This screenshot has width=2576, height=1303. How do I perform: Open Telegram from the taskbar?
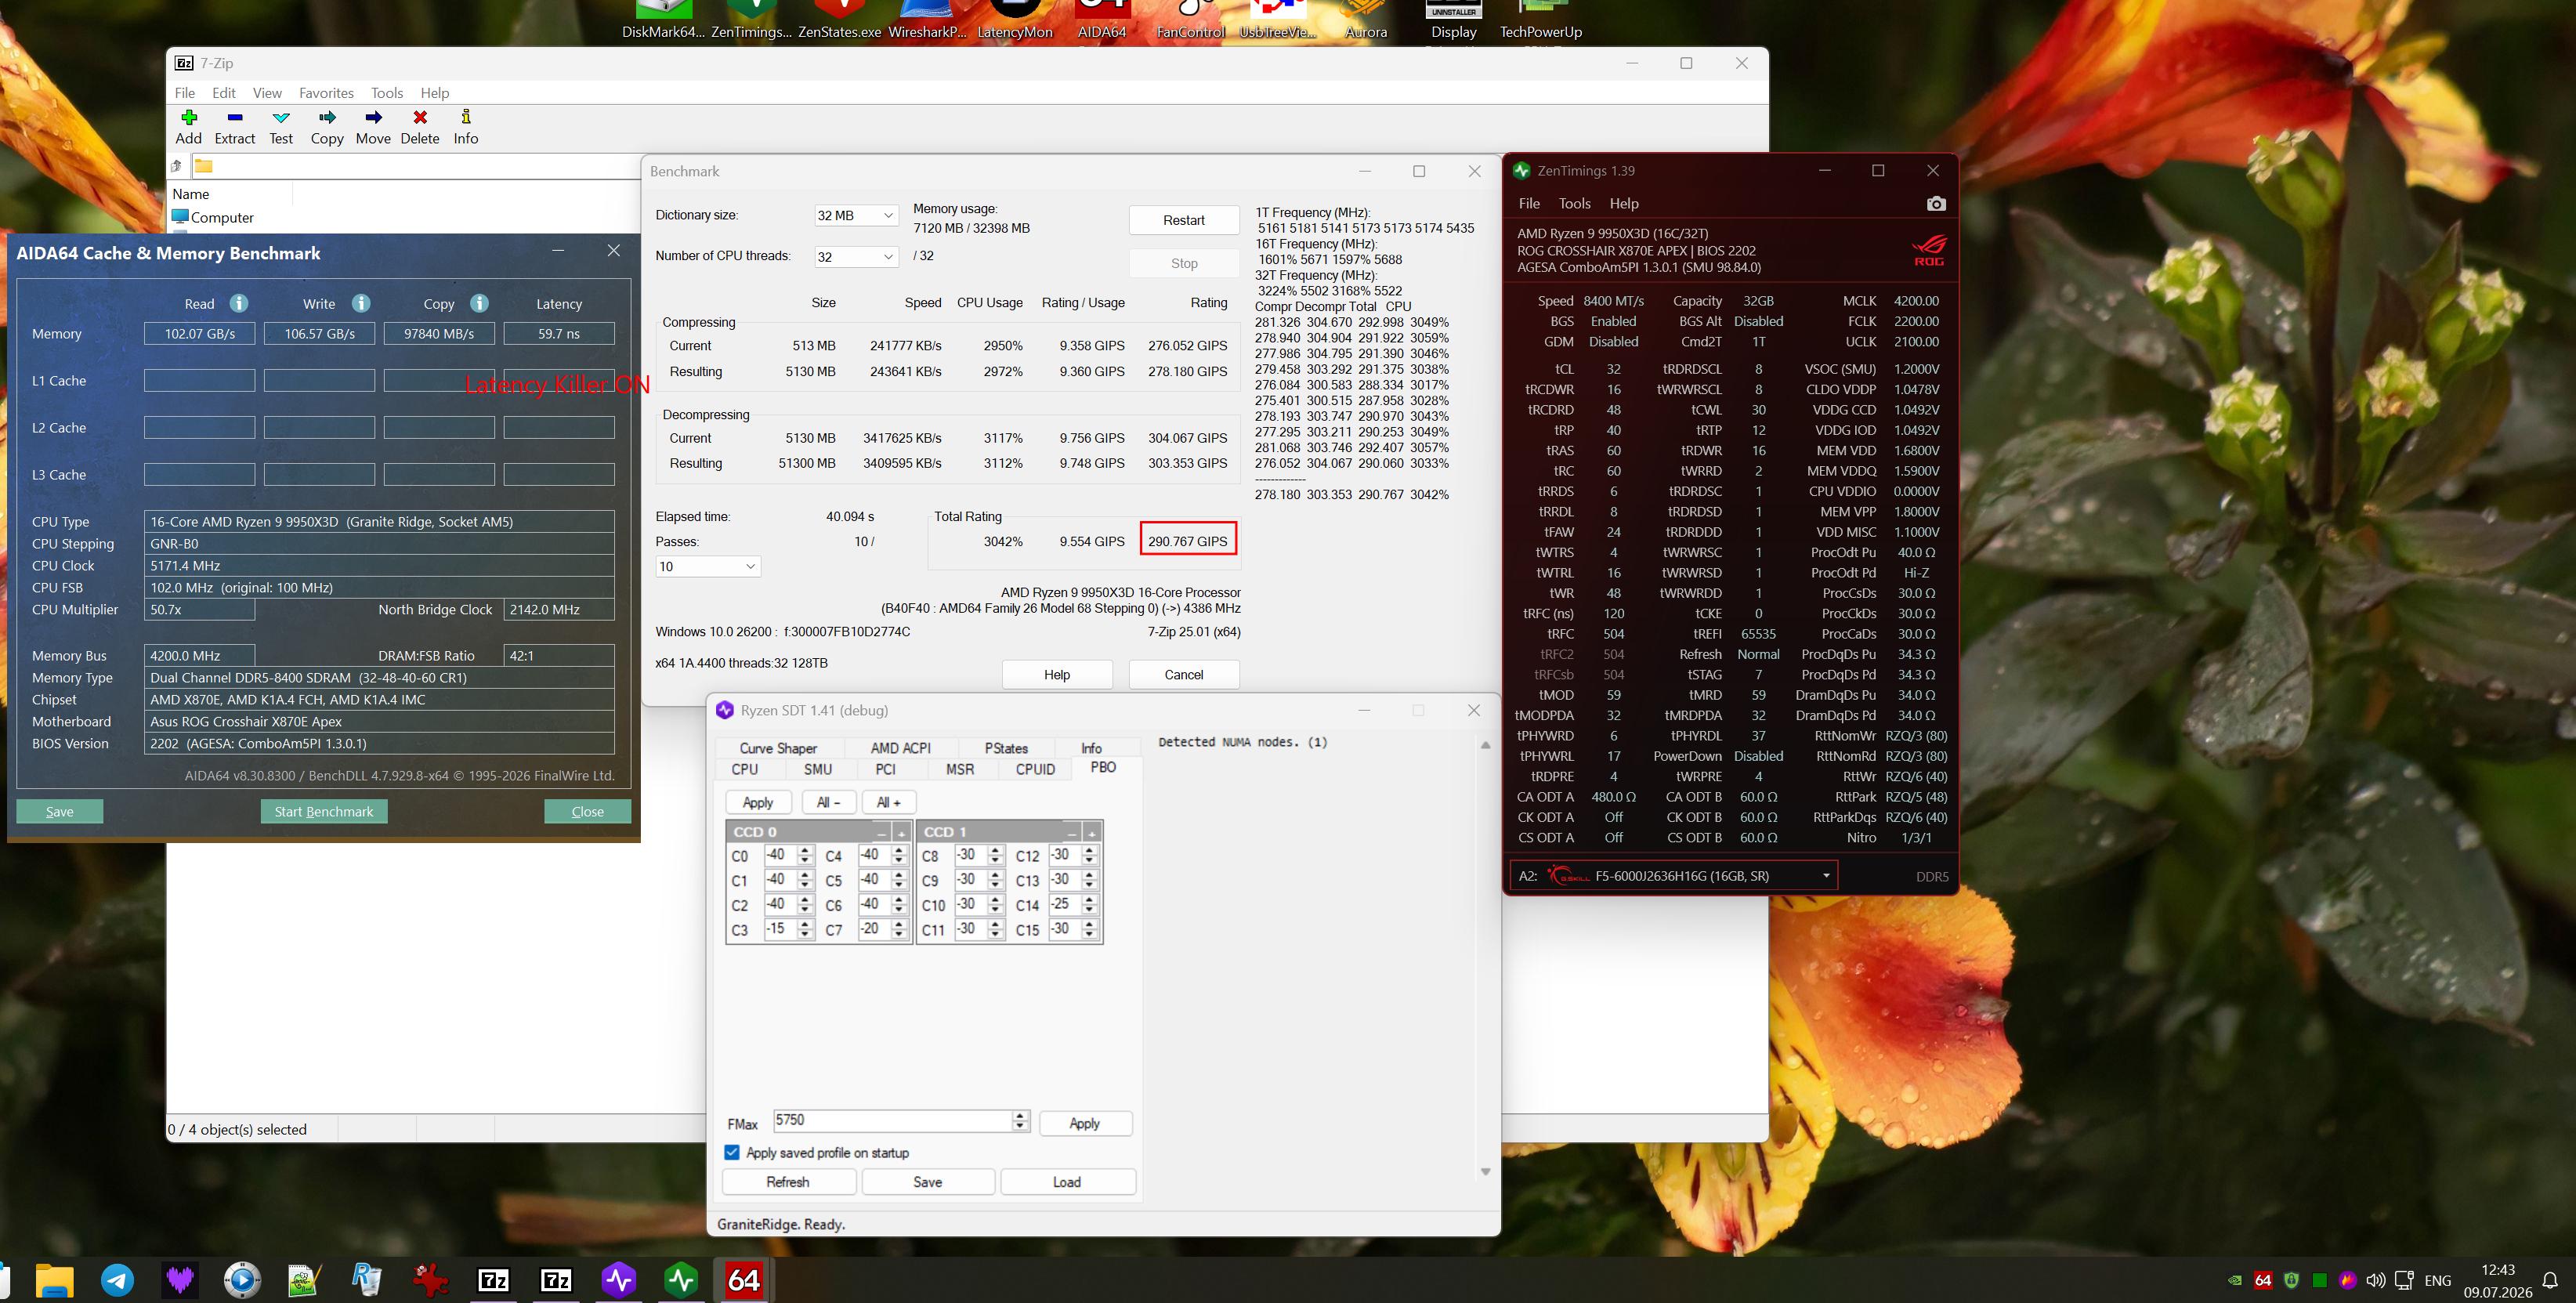tap(118, 1280)
